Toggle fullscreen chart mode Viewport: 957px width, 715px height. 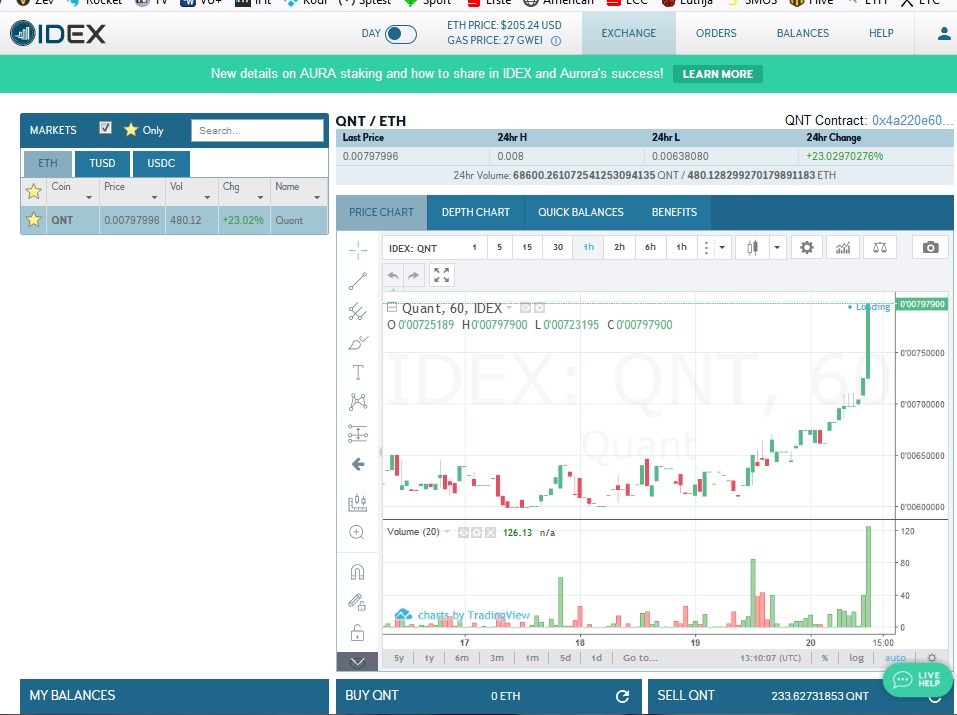442,275
